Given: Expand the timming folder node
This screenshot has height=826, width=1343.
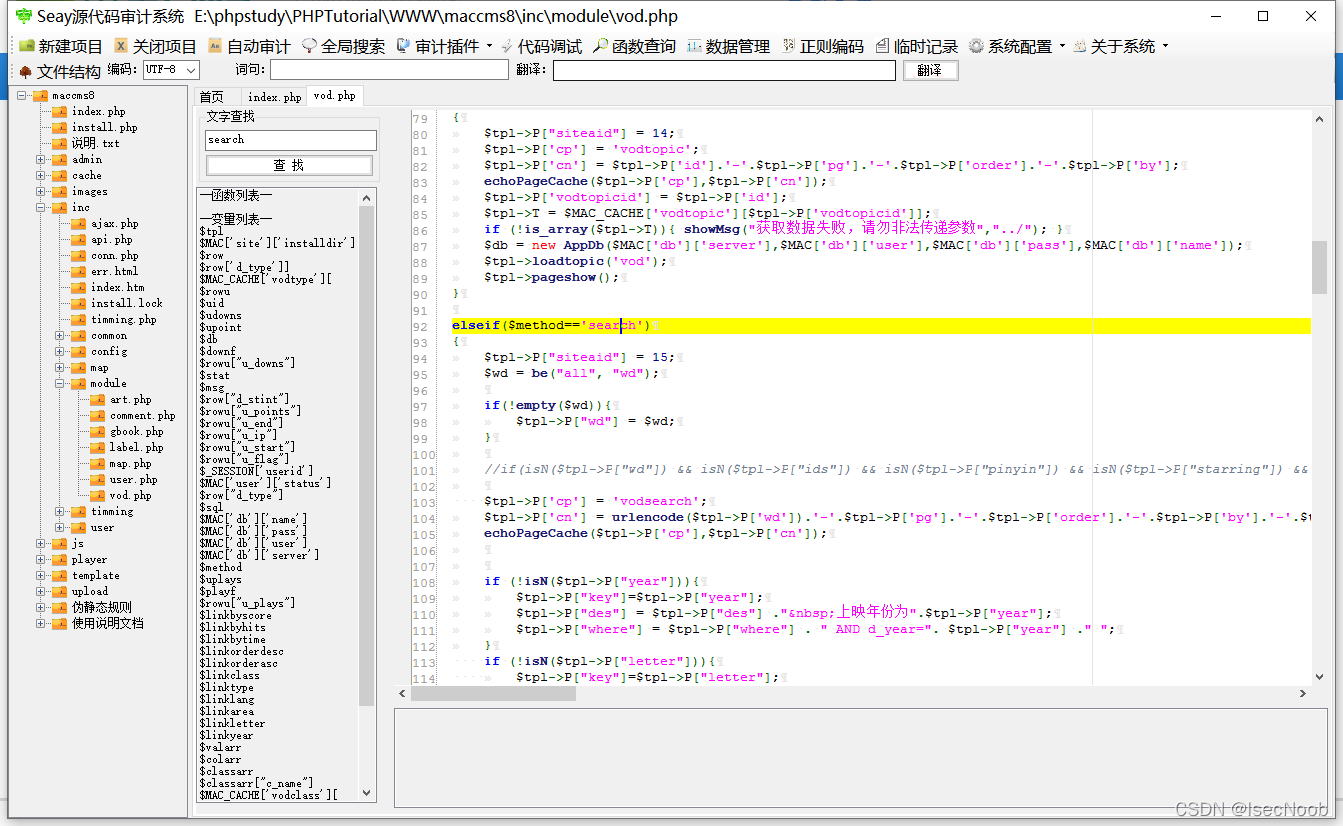Looking at the screenshot, I should 59,511.
